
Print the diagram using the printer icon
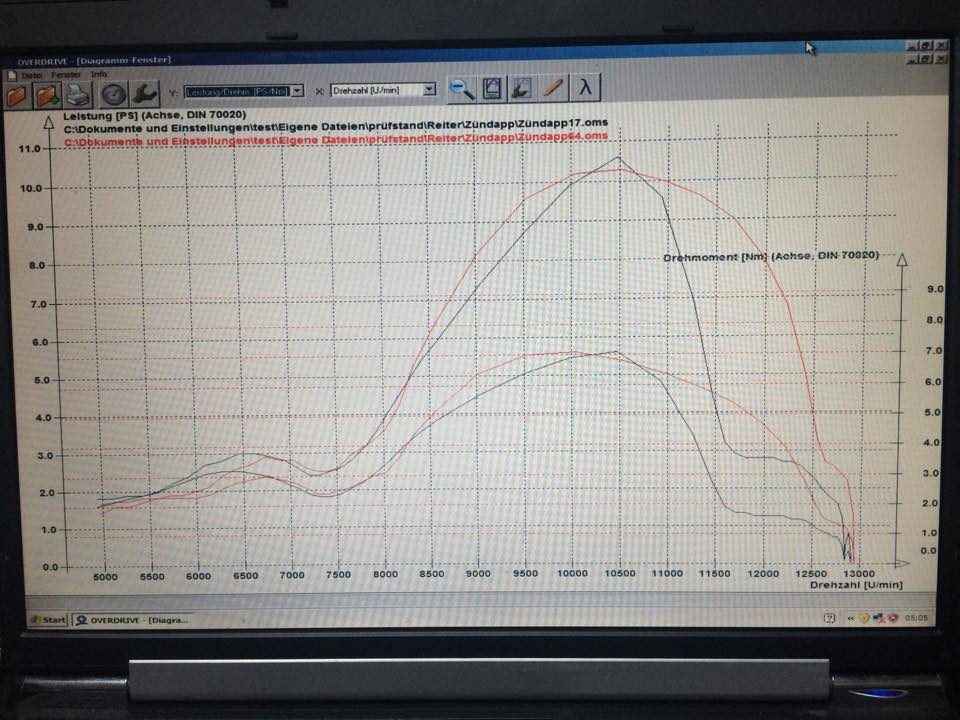79,95
